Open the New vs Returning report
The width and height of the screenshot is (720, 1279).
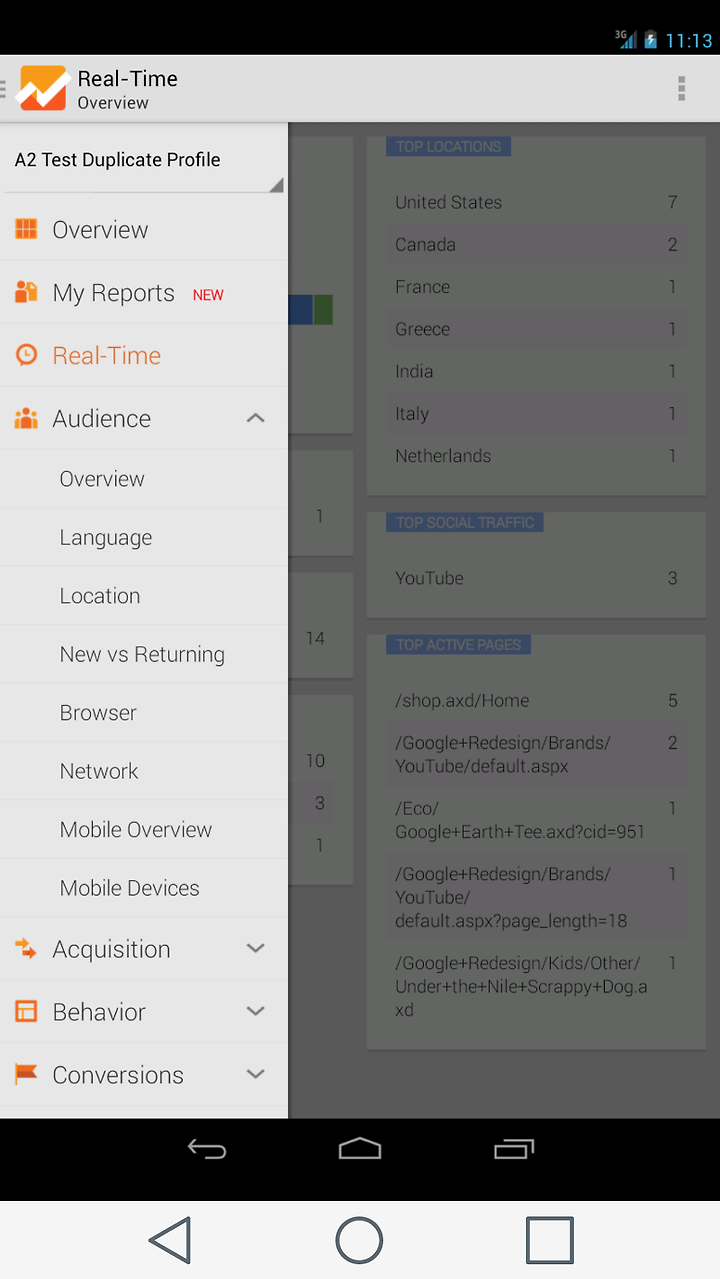click(x=144, y=654)
